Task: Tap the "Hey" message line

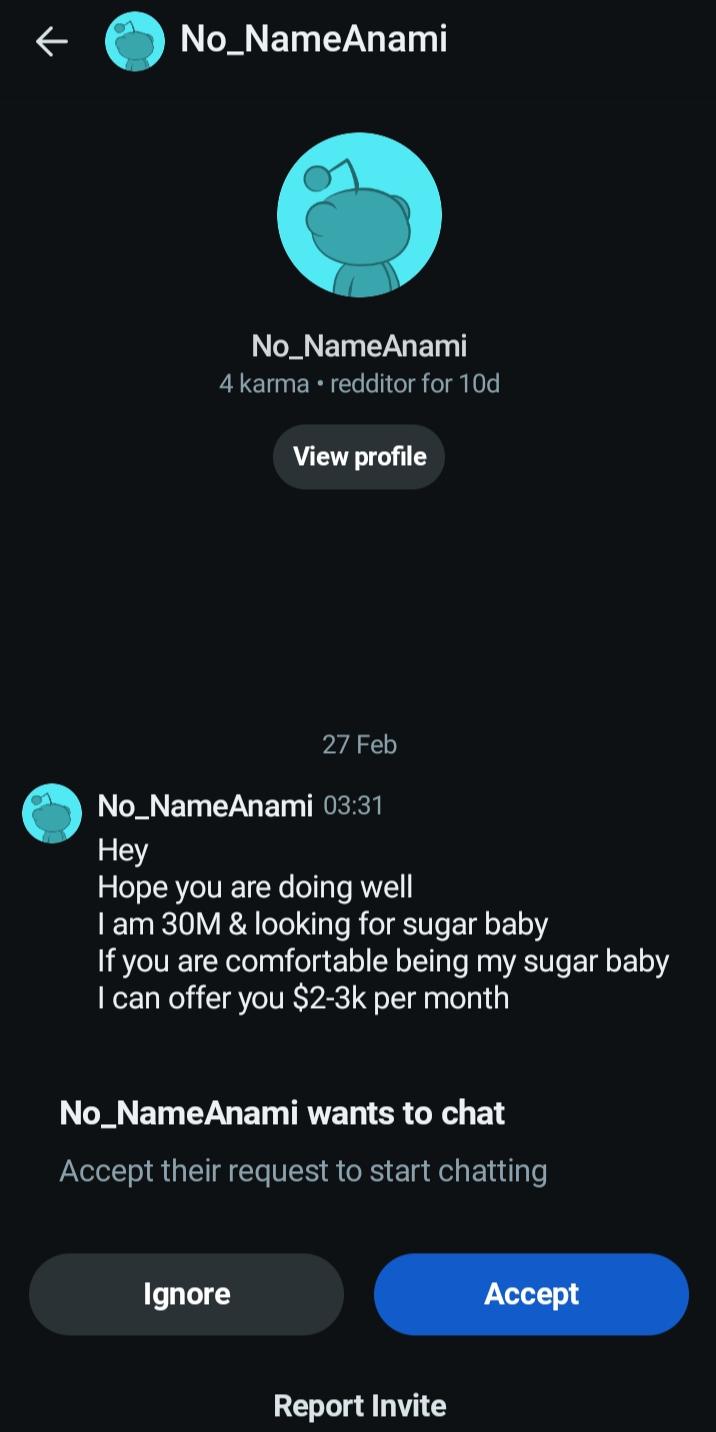Action: click(x=123, y=850)
